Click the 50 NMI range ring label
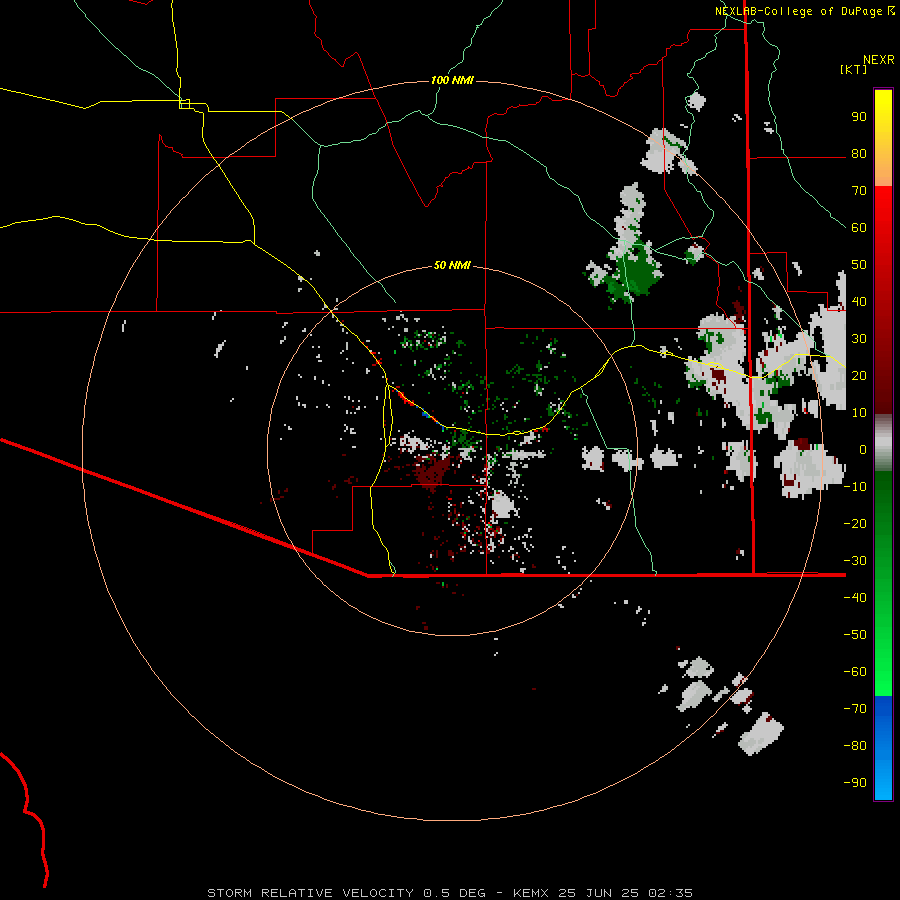900x900 pixels. (x=452, y=265)
